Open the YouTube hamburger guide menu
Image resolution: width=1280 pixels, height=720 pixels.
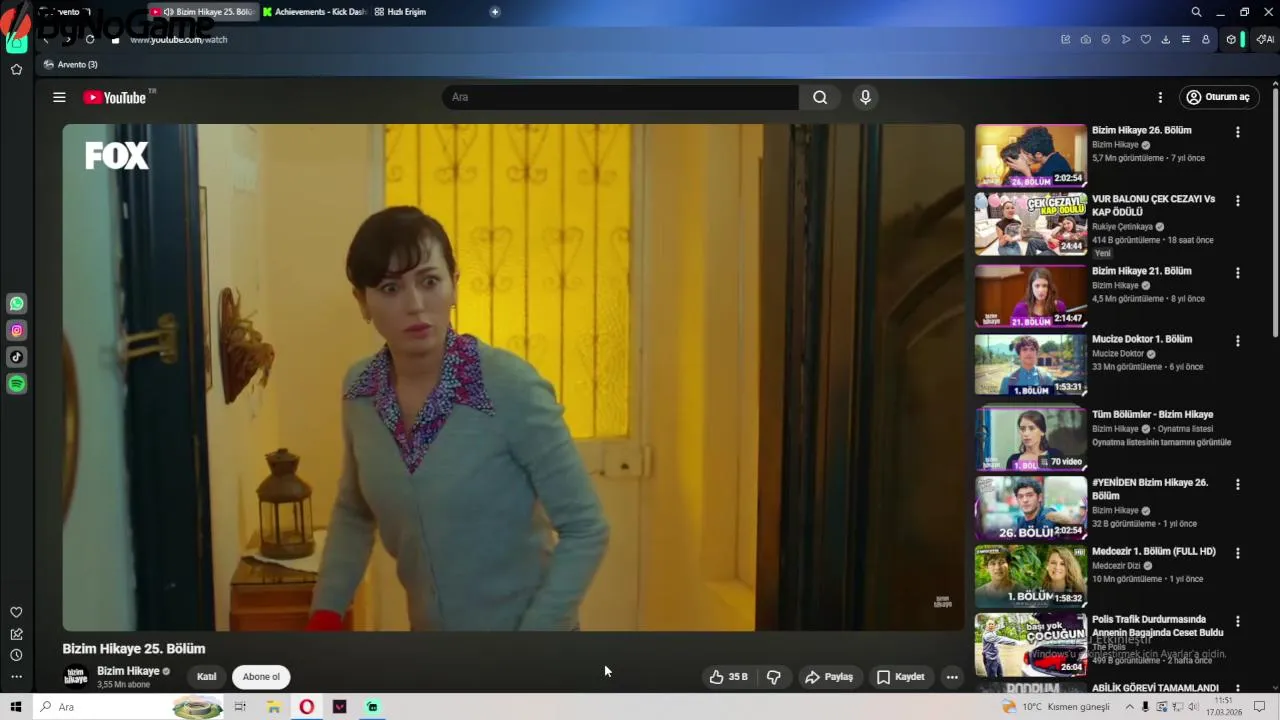click(59, 97)
